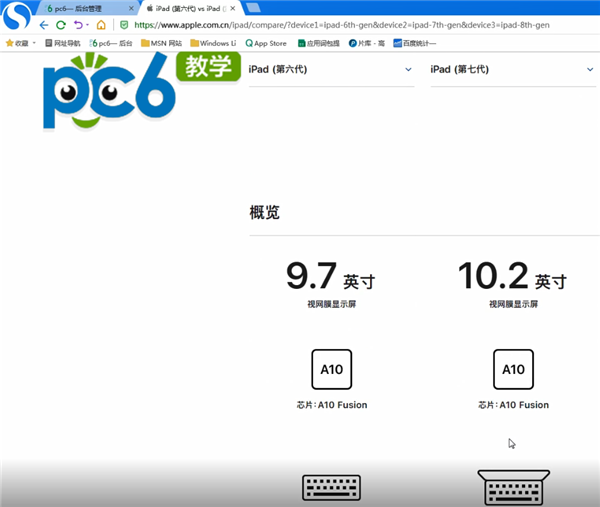Open the 网址导航 bookmark
Image resolution: width=600 pixels, height=507 pixels.
coord(63,43)
